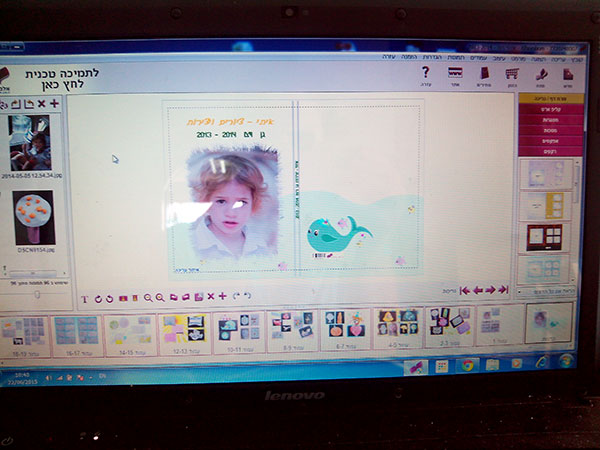Screen dimensions: 600x450
Task: Open the www website icon
Action: pos(455,72)
